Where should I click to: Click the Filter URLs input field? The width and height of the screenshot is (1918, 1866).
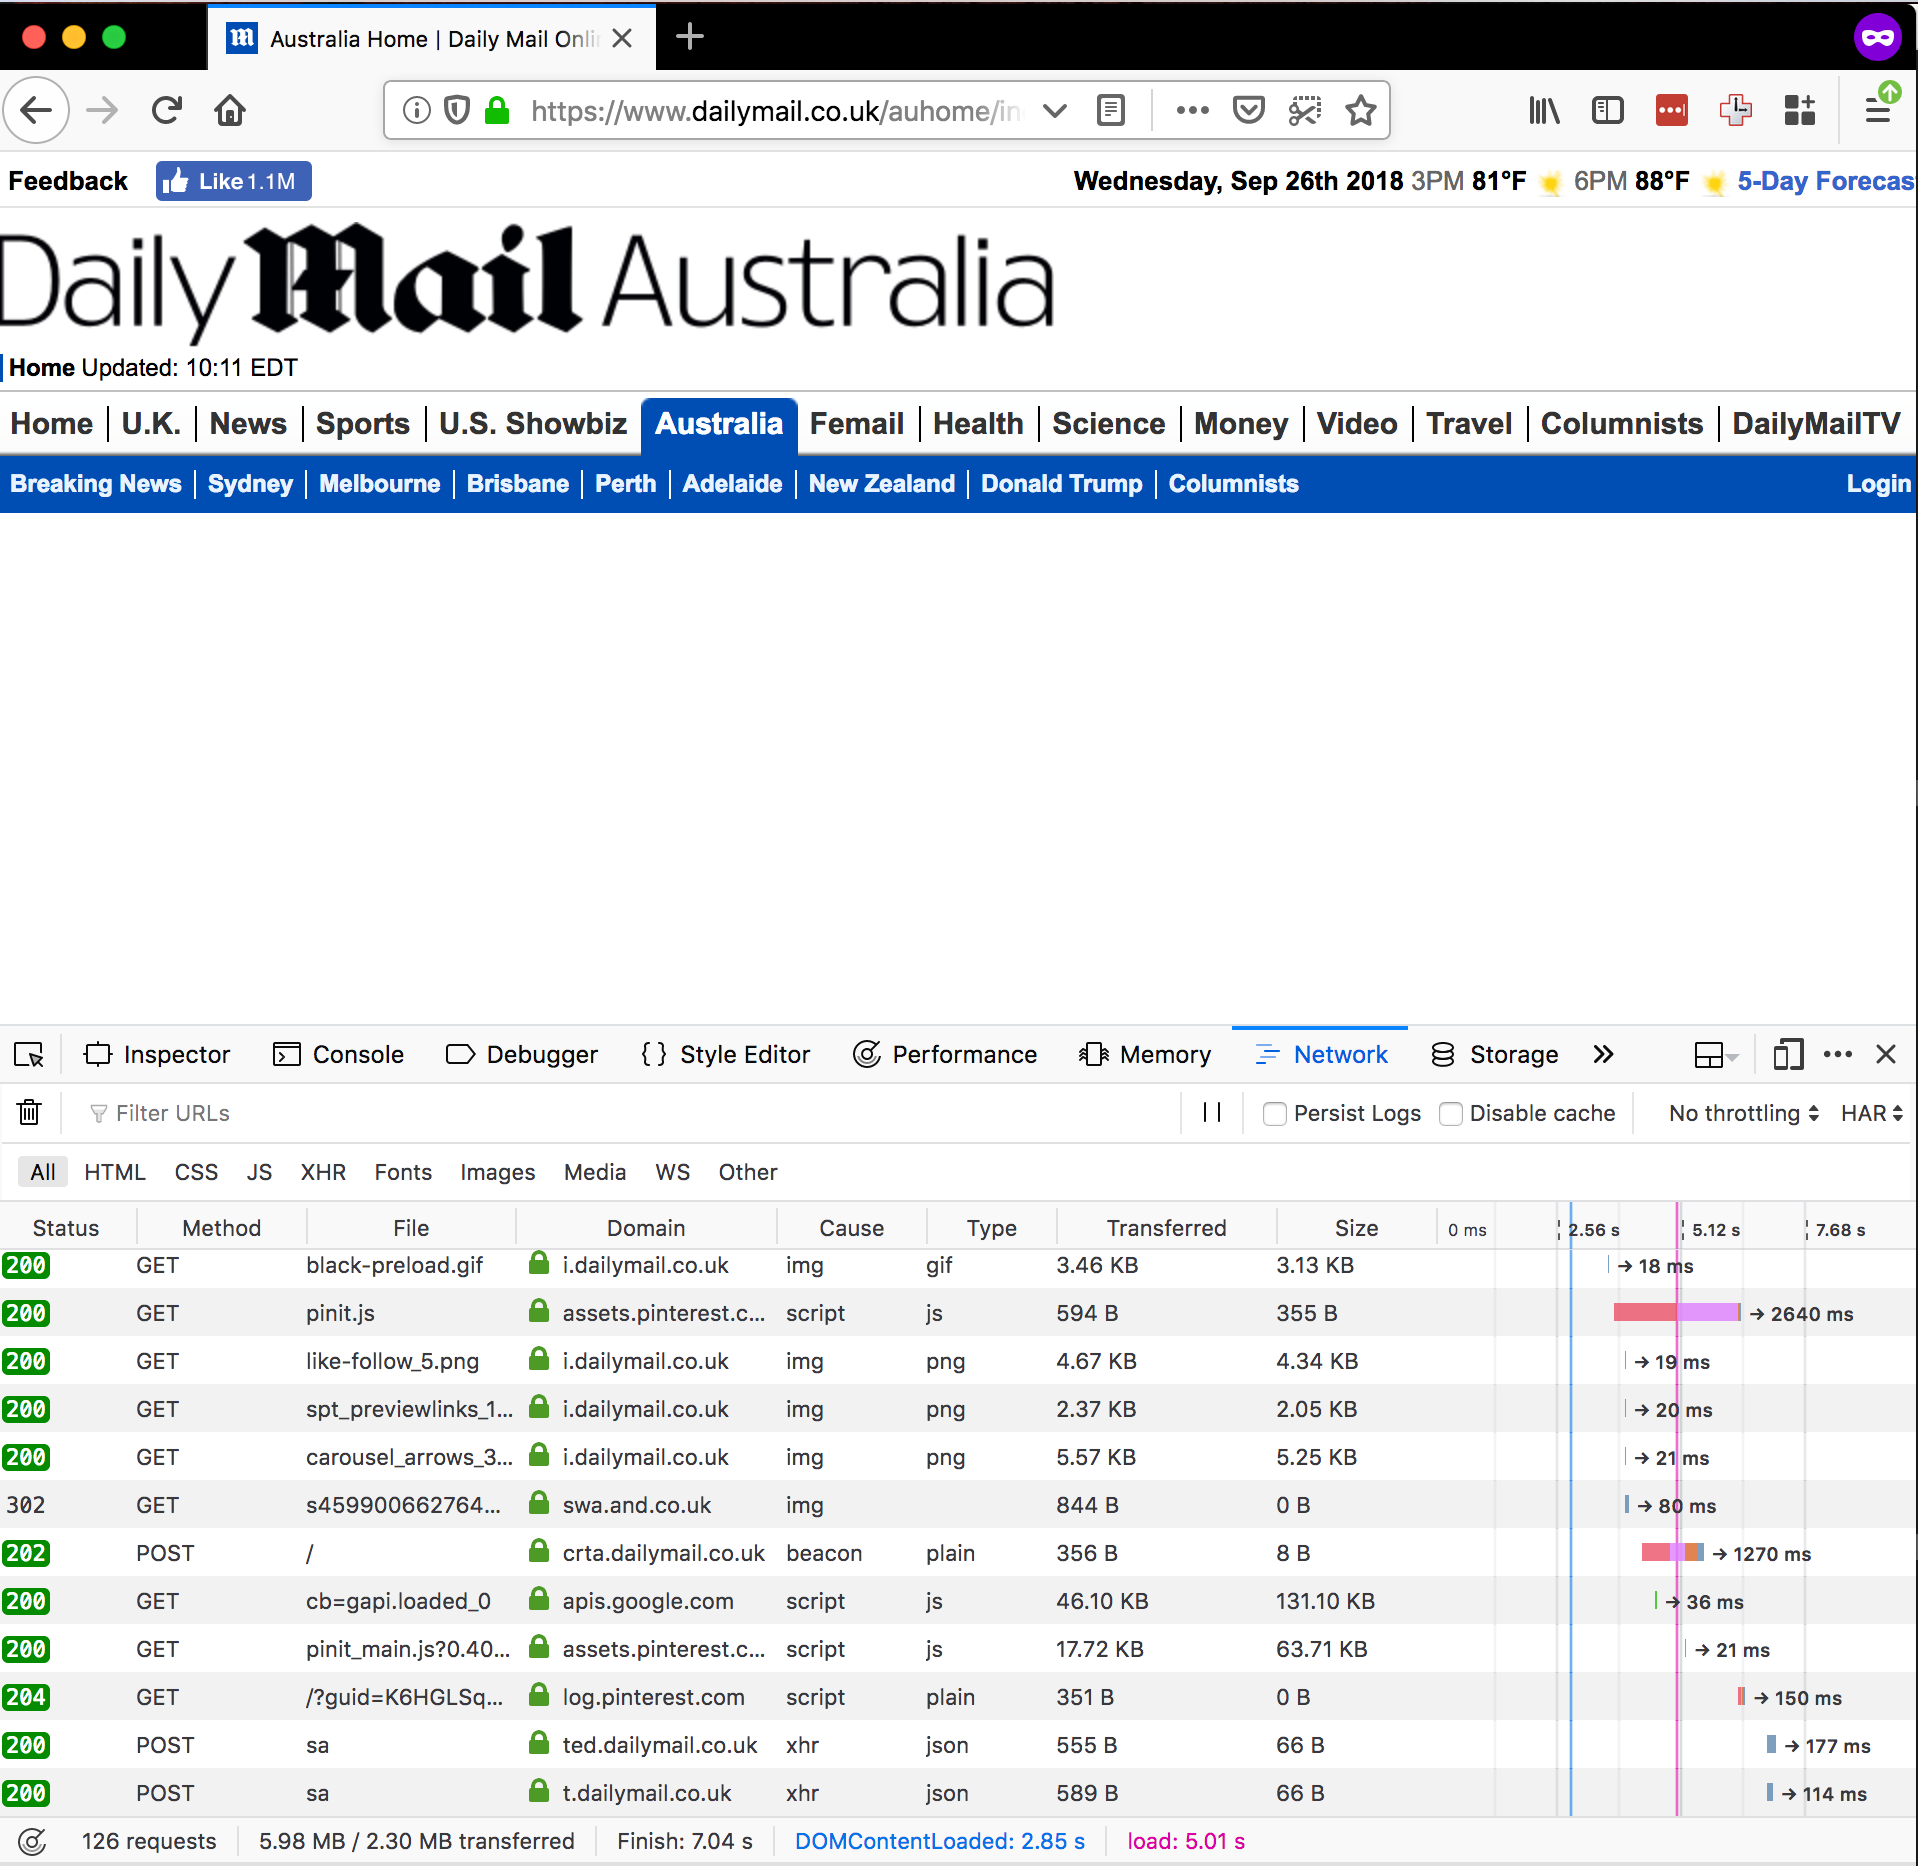click(x=630, y=1113)
